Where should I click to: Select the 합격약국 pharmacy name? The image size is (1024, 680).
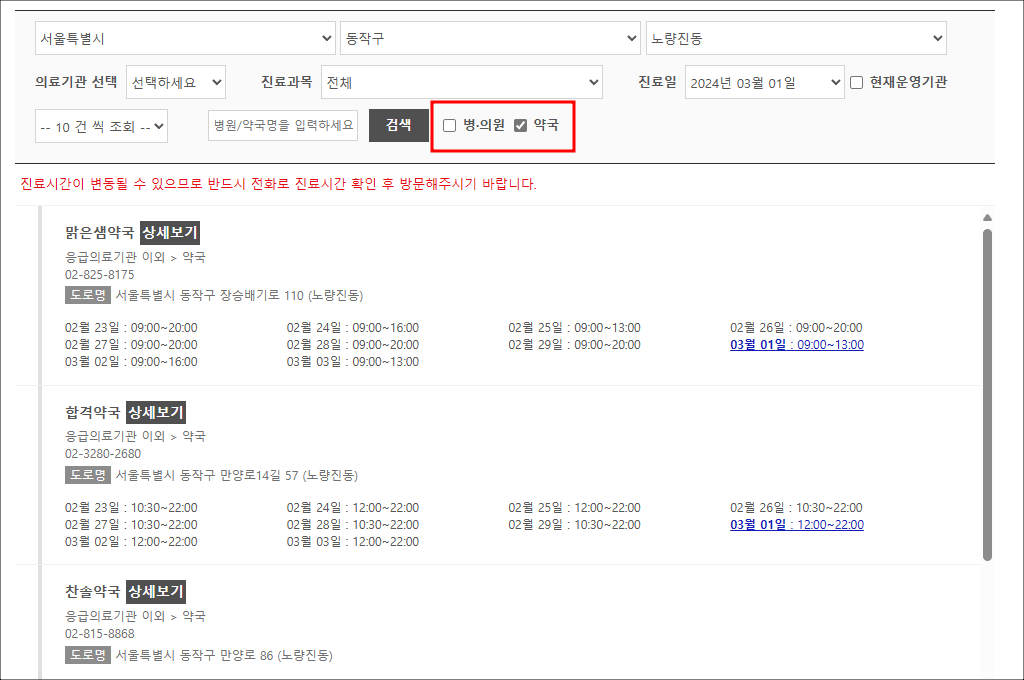point(92,412)
